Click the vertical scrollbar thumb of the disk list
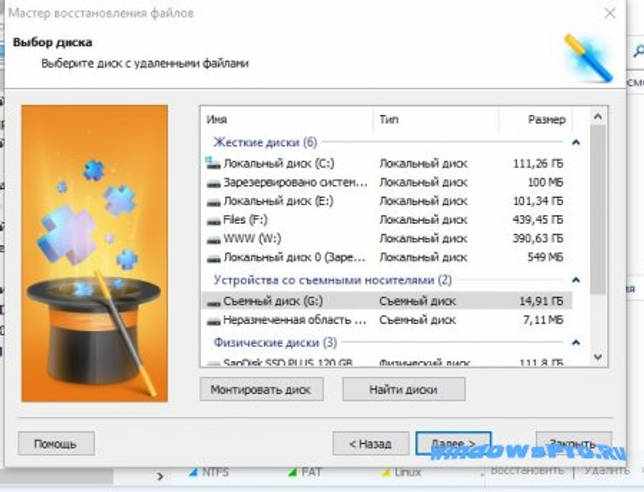644x492 pixels. 598,209
